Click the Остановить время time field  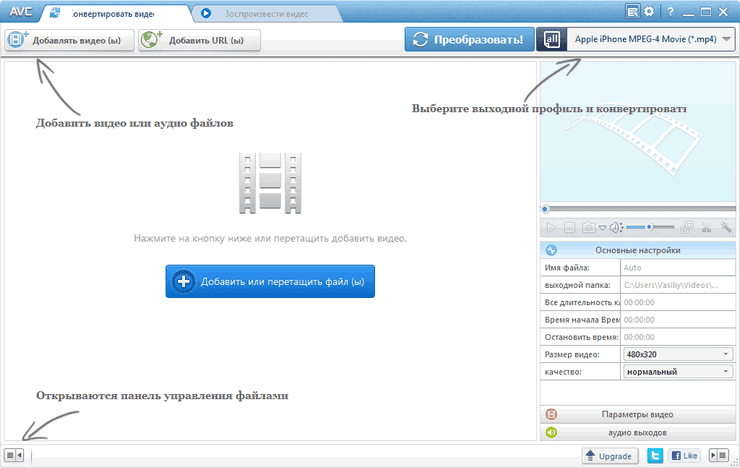678,337
